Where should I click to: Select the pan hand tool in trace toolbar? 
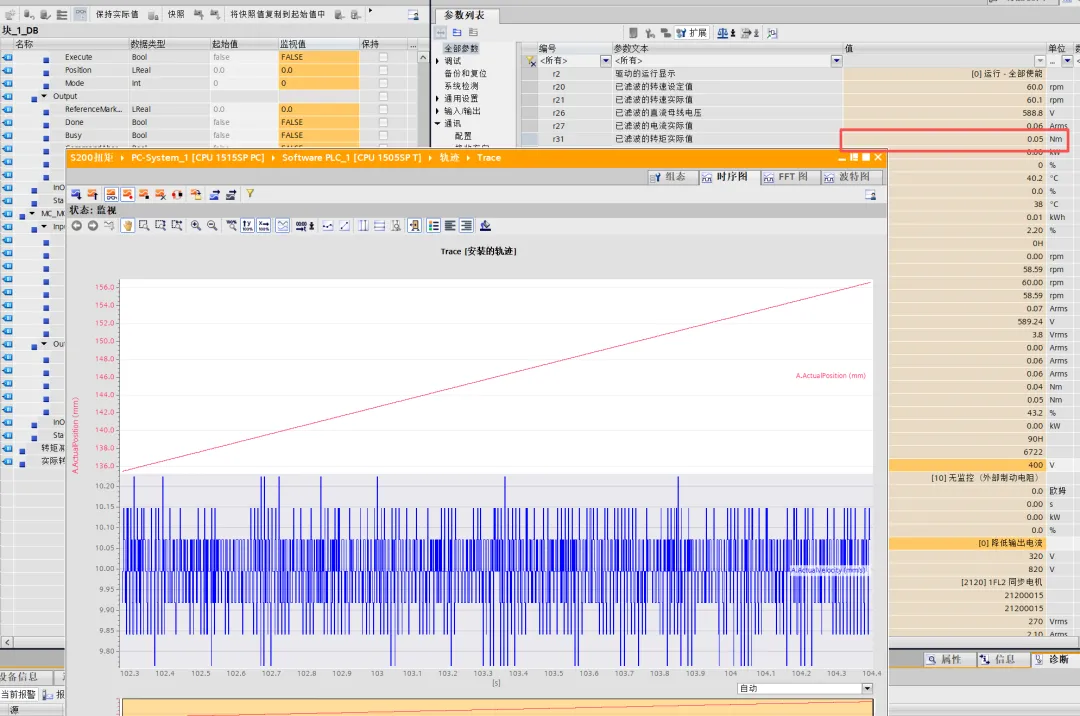click(x=127, y=226)
